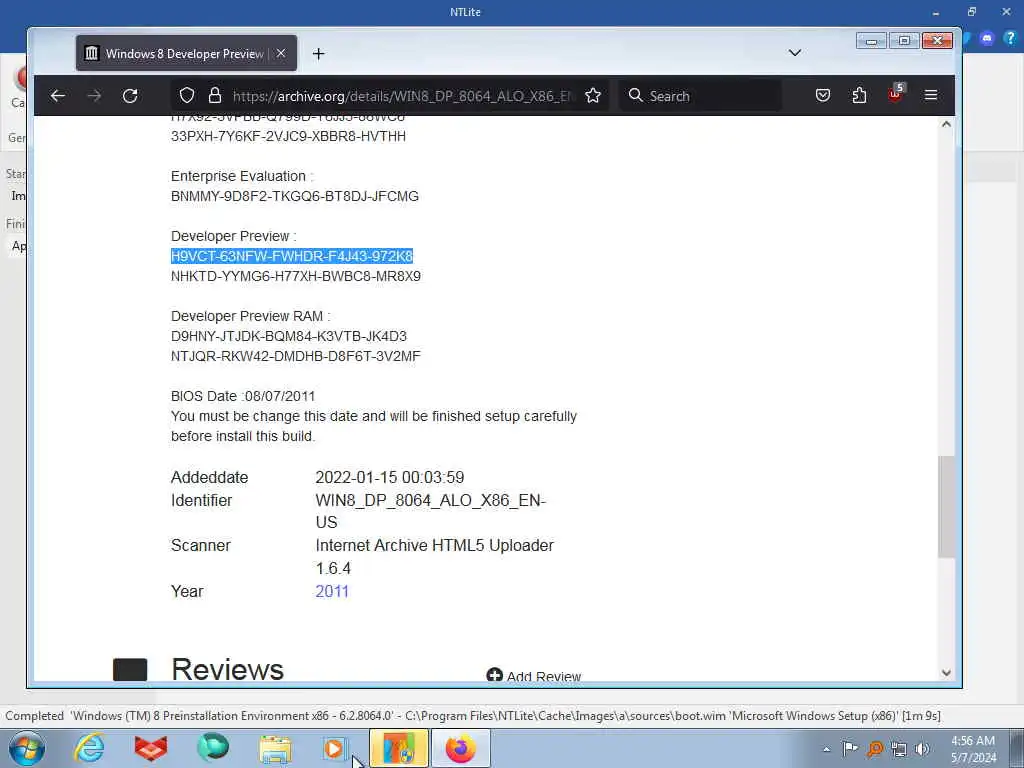Click the Identifier value WIN8_DP_8064_ALO_X86_EN-US
Screen dimensions: 1024x768
pyautogui.click(x=430, y=511)
